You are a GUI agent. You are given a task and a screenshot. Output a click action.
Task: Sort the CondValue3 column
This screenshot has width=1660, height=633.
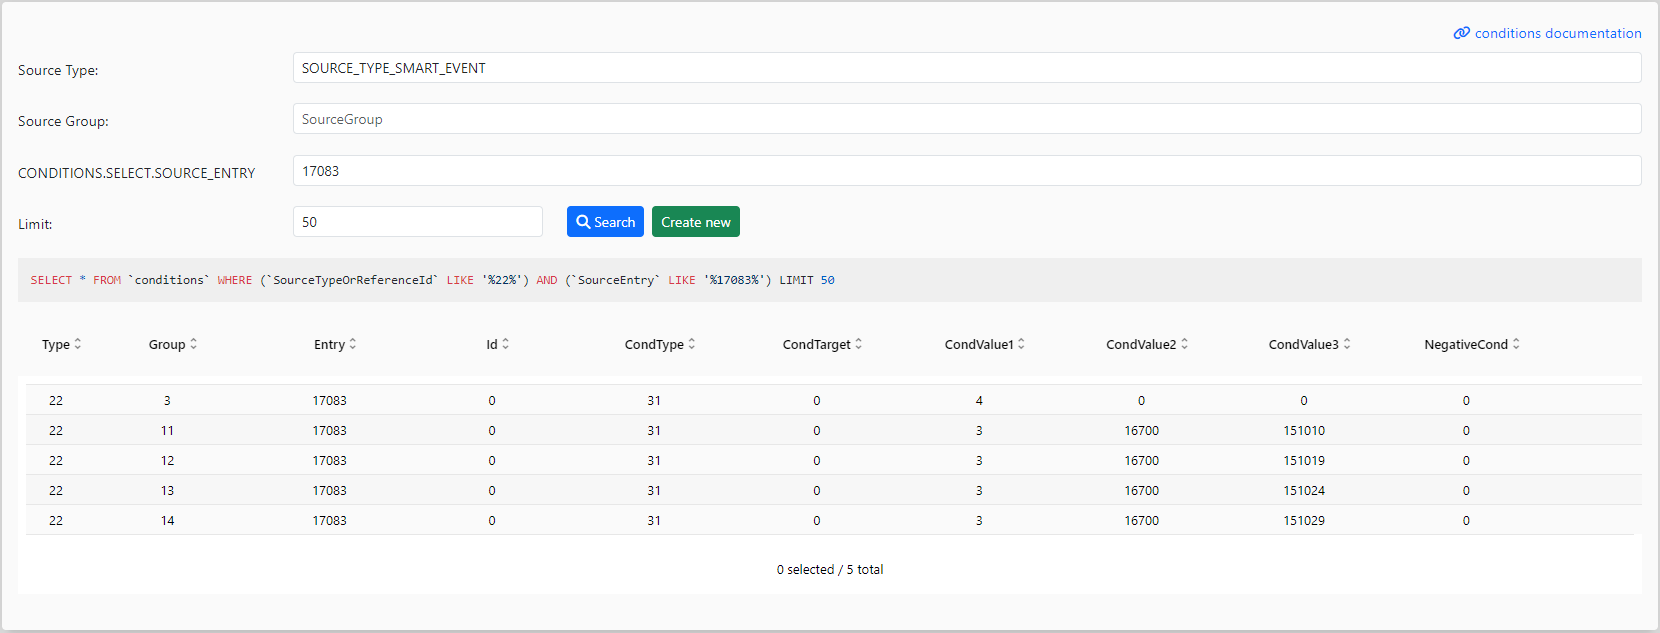tap(1347, 344)
